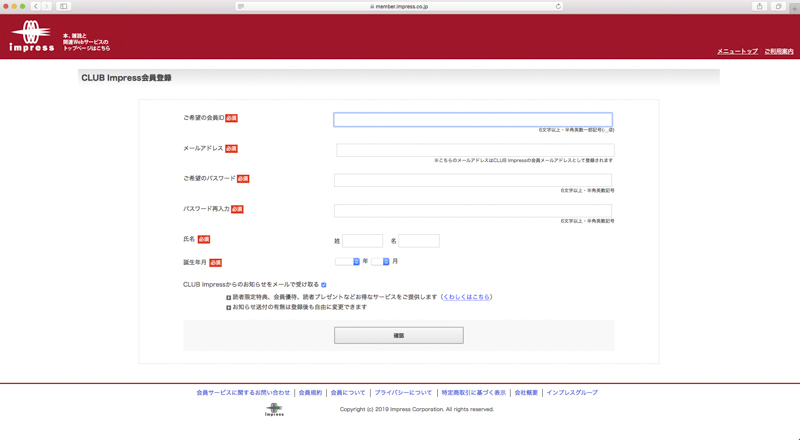
Task: Click the 確認 confirm button
Action: coord(399,335)
